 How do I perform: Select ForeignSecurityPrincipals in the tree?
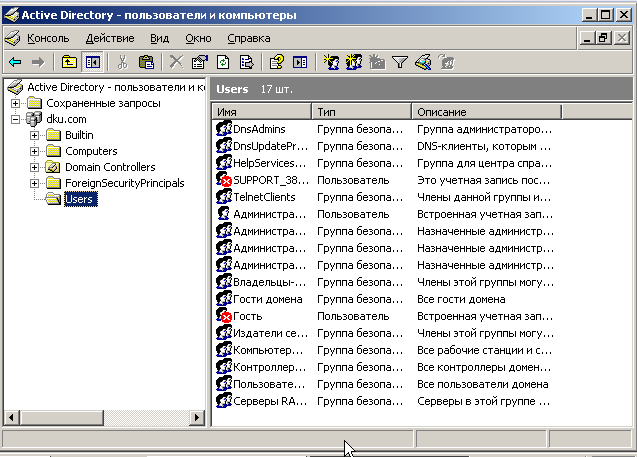pos(125,183)
